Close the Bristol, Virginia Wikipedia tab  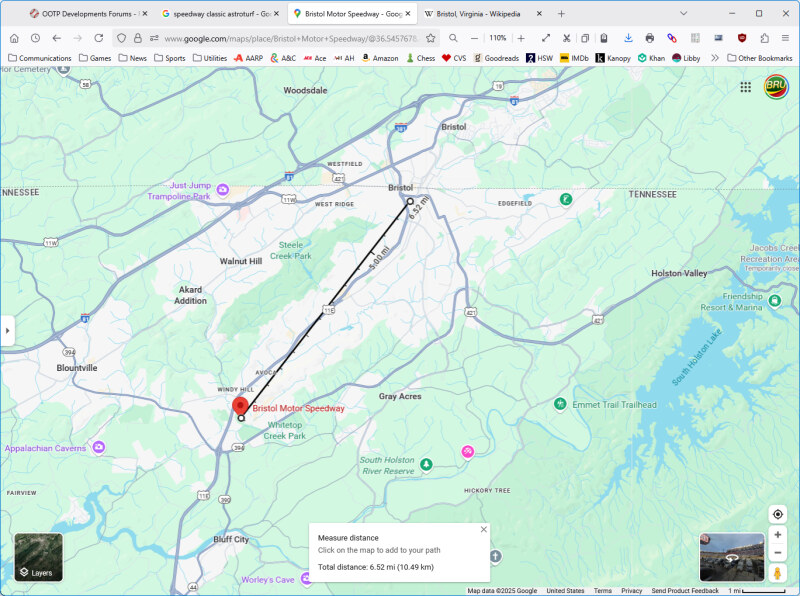coord(539,14)
